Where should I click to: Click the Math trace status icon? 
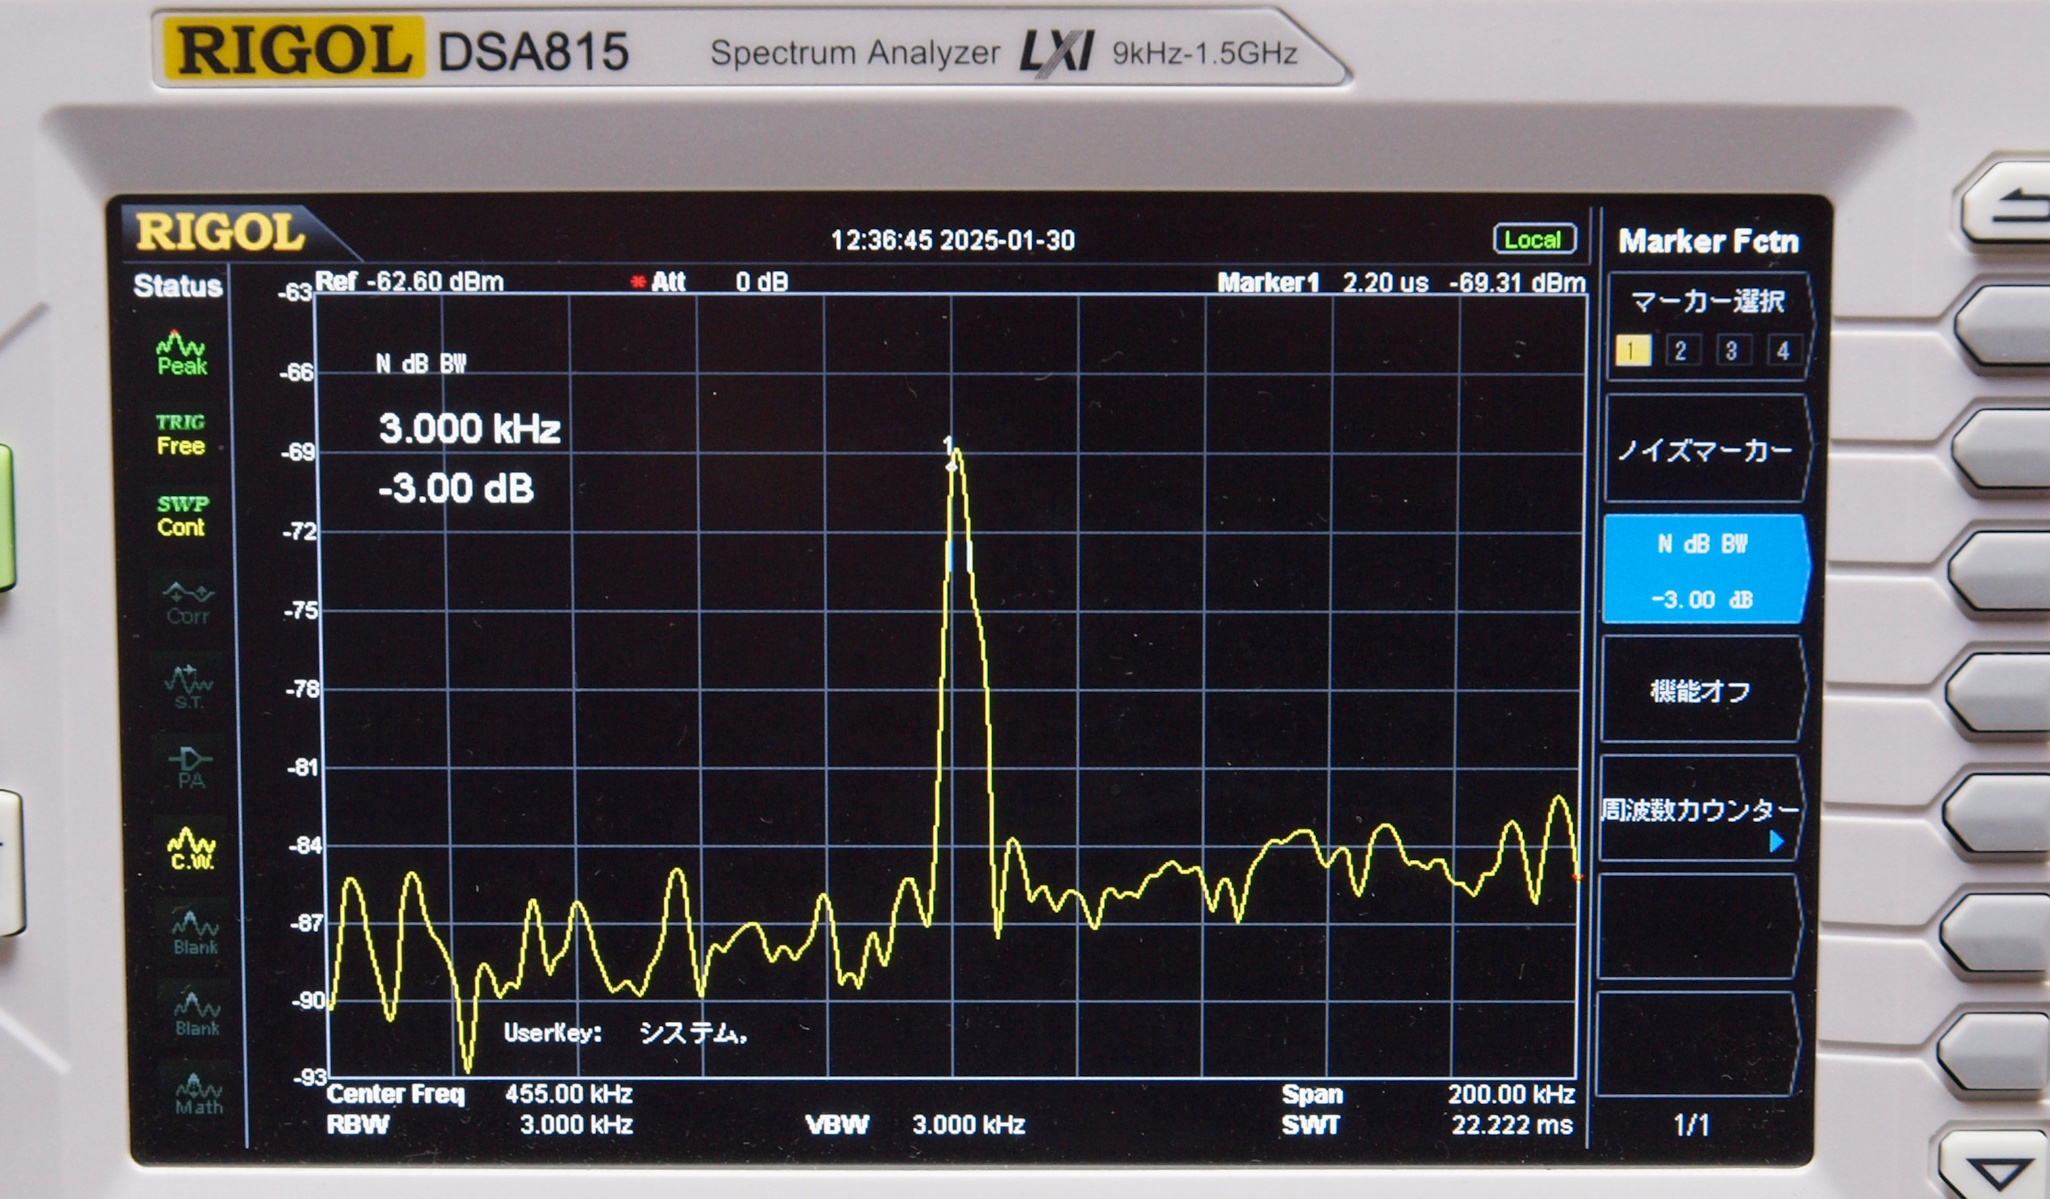pos(198,1095)
